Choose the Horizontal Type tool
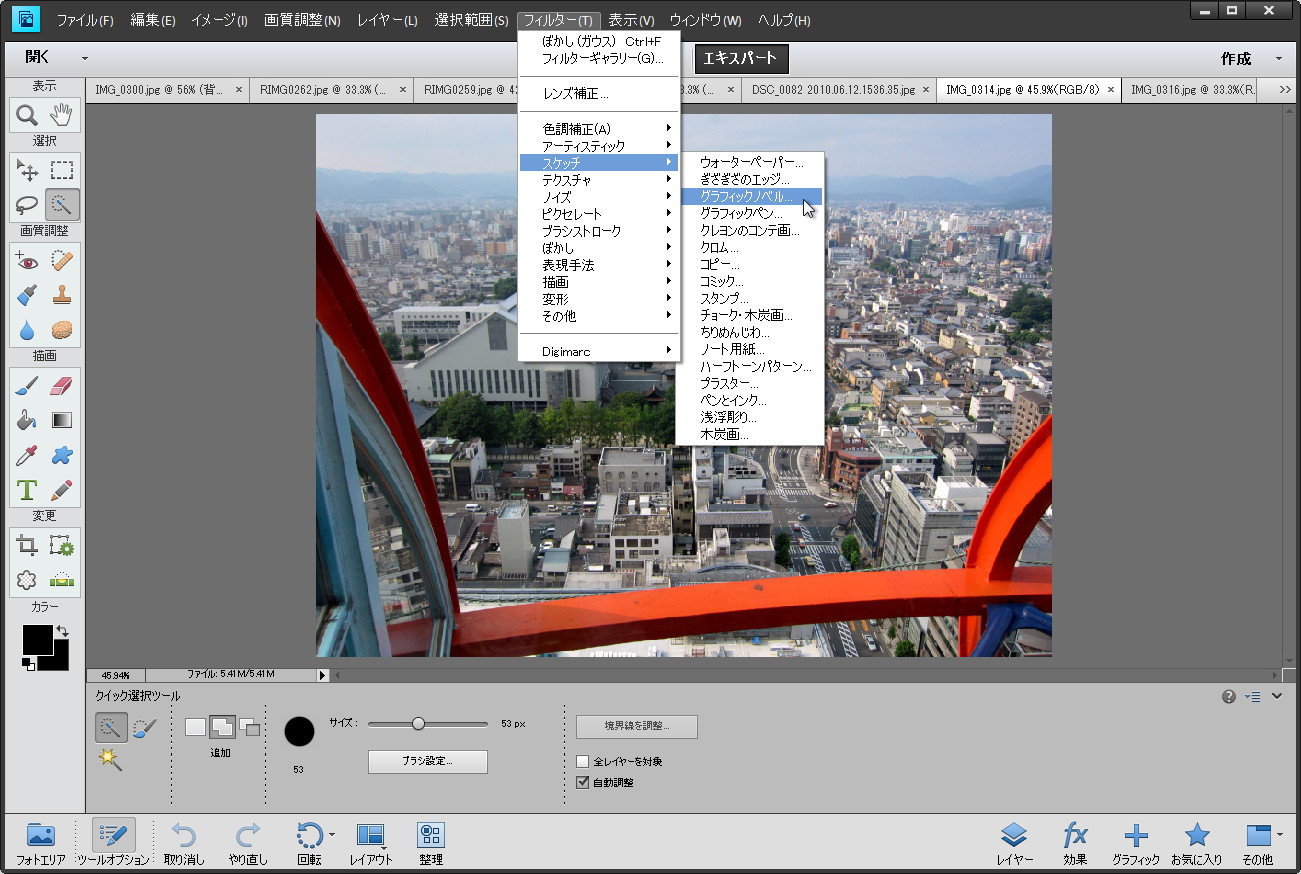Image resolution: width=1301 pixels, height=874 pixels. (27, 490)
